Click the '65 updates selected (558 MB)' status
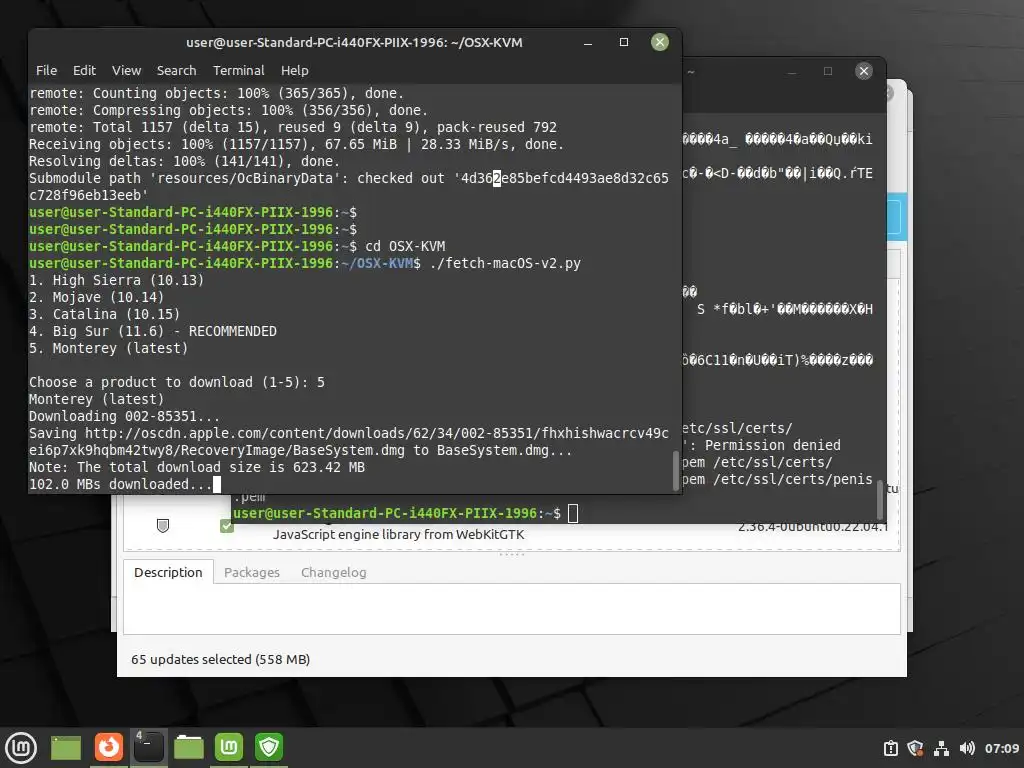Image resolution: width=1024 pixels, height=768 pixels. point(220,659)
